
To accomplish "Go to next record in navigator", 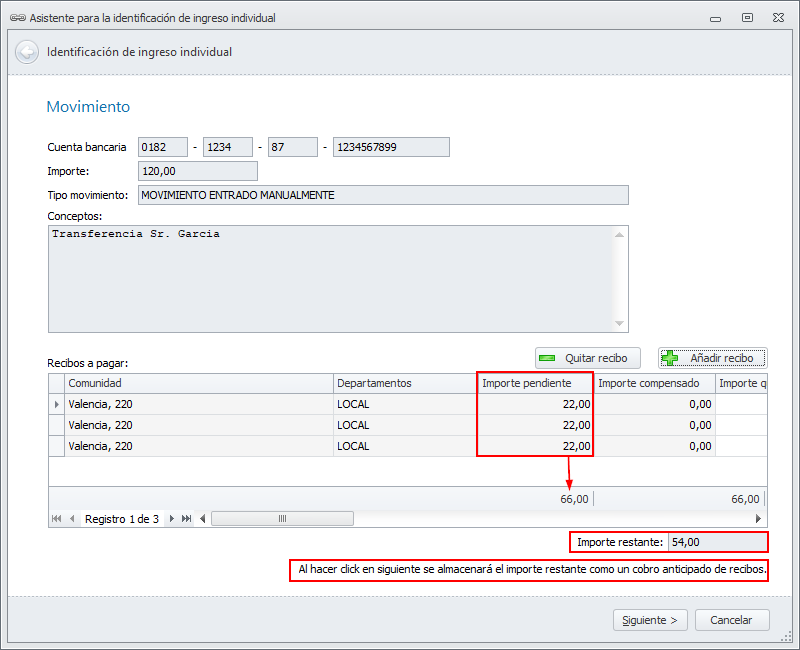I will pyautogui.click(x=172, y=519).
